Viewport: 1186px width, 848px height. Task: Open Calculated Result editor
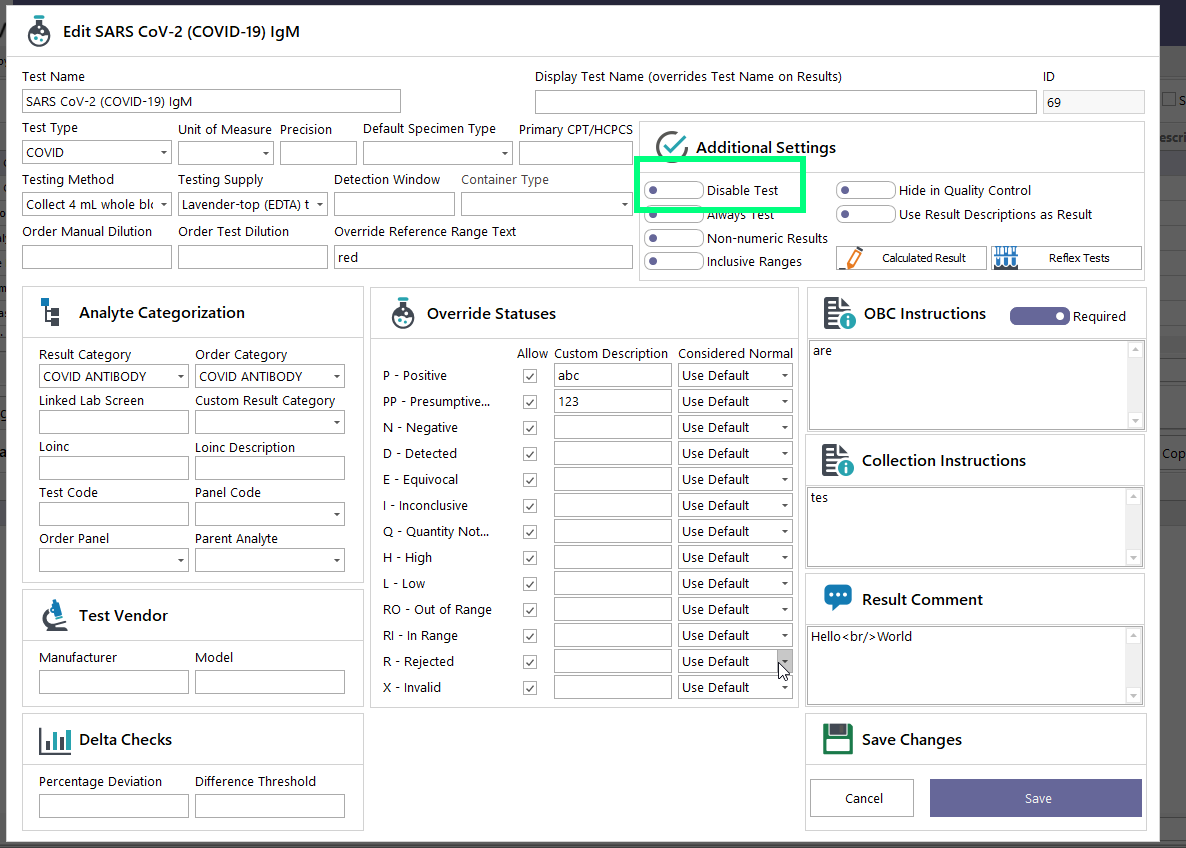tap(911, 258)
